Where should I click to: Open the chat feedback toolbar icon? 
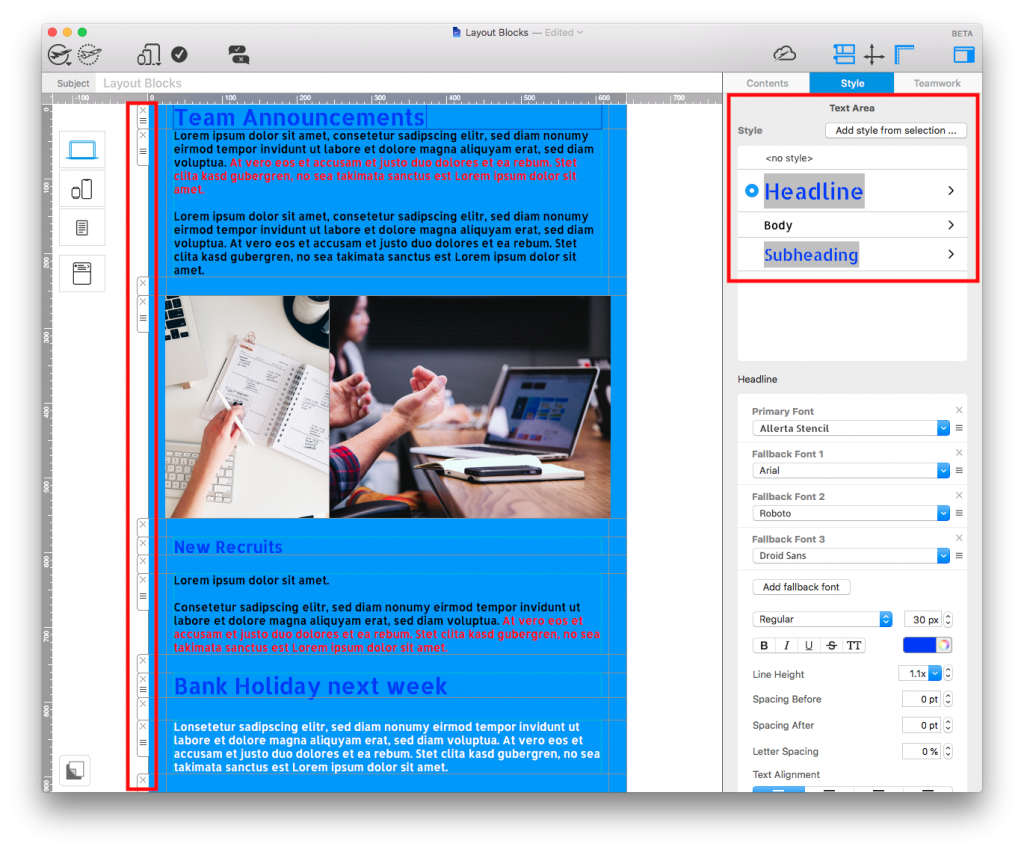pyautogui.click(x=239, y=55)
